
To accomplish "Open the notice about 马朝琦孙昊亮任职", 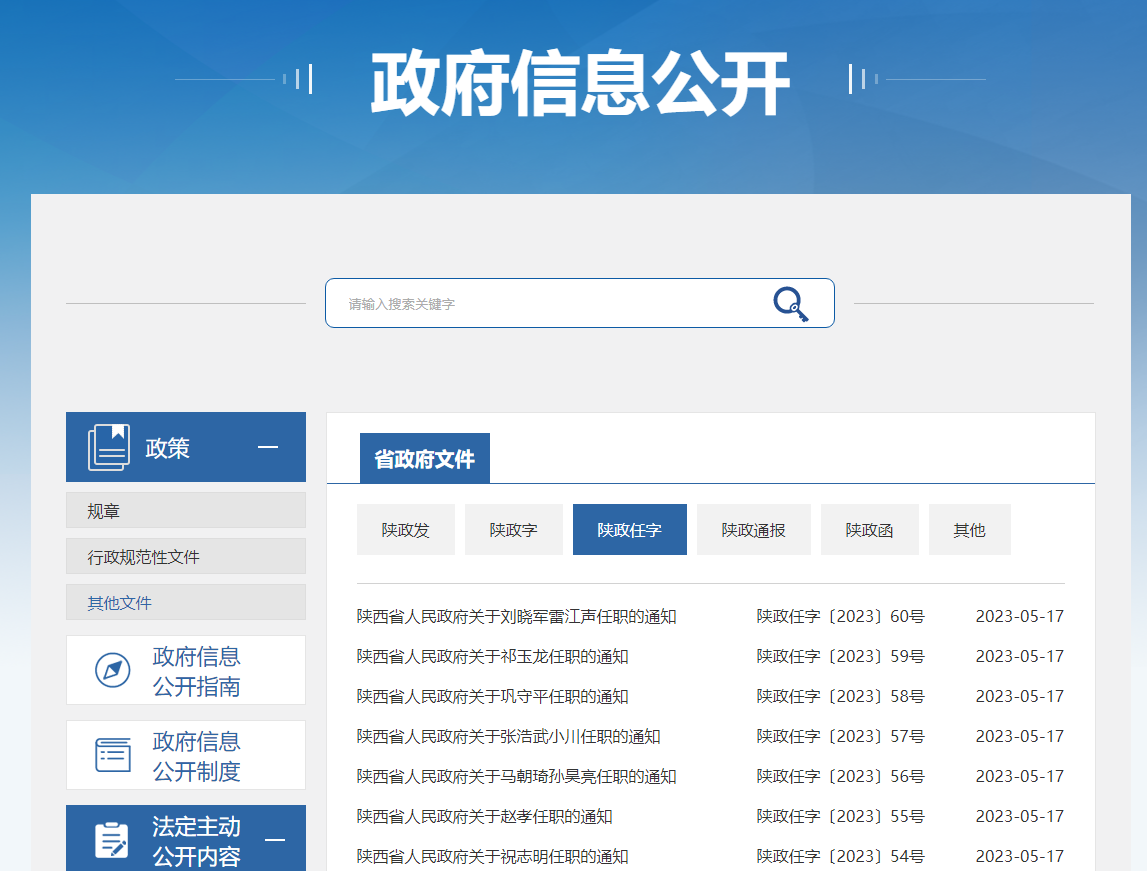I will (516, 777).
